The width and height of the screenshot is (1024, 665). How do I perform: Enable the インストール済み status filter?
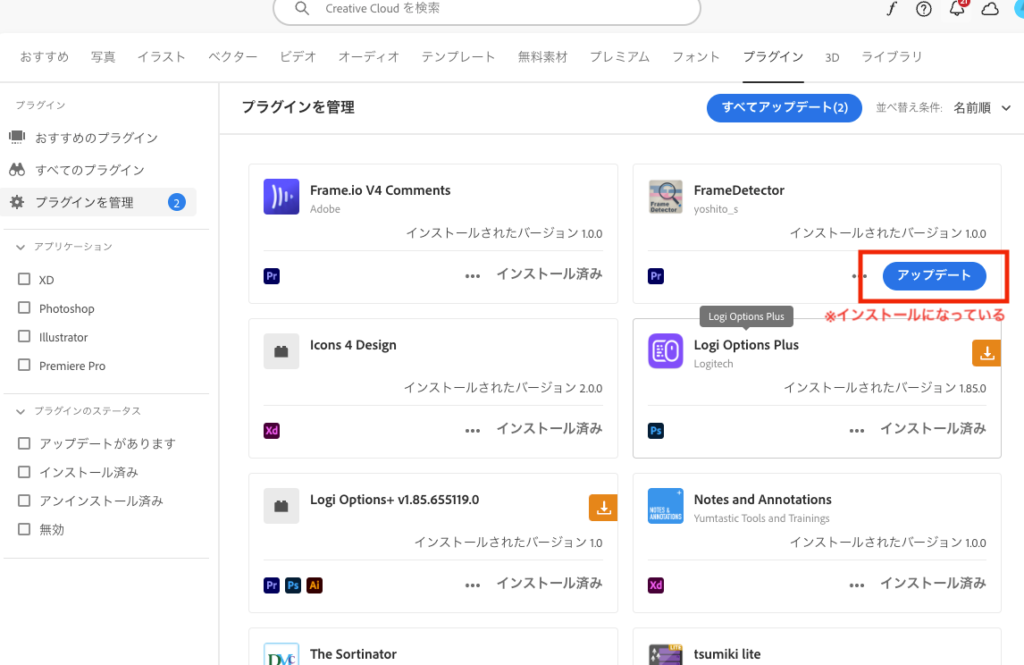[x=24, y=472]
